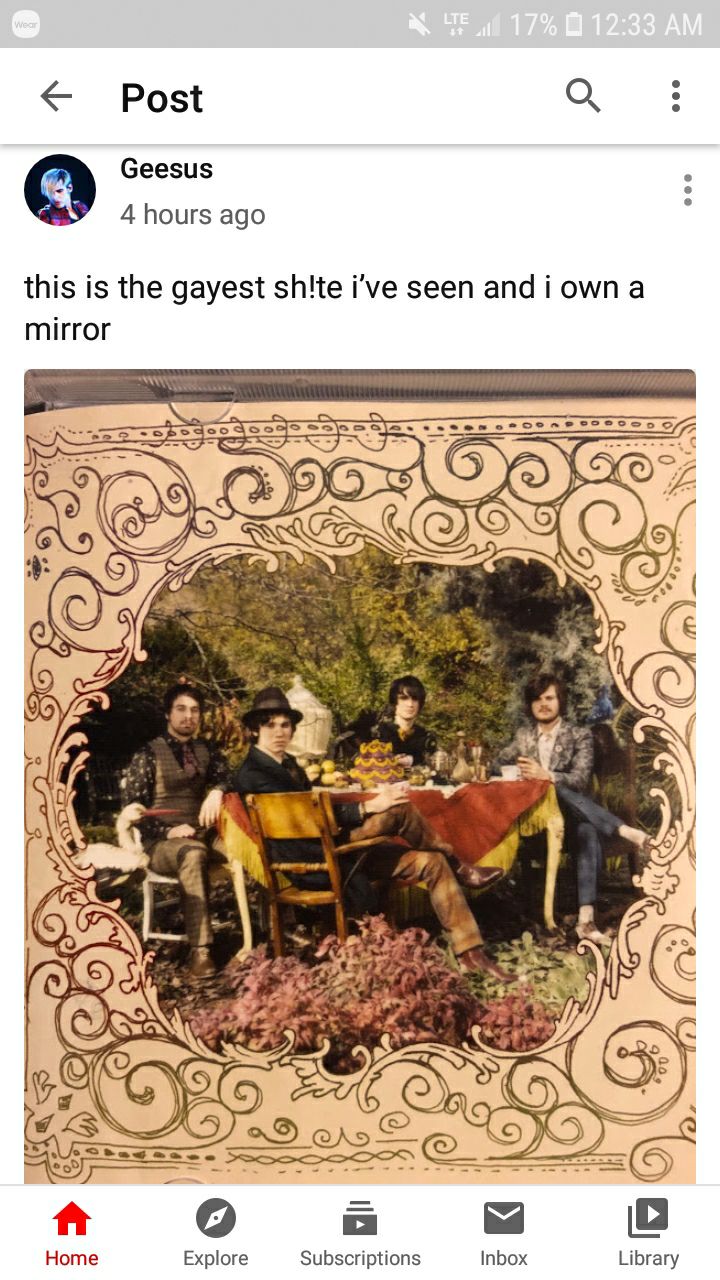Screen dimensions: 720x1280
Task: Open the post options three-dot menu
Action: pos(687,190)
